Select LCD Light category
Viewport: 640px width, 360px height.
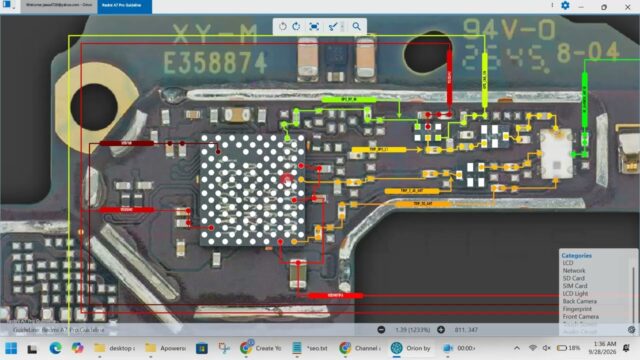[x=576, y=294]
